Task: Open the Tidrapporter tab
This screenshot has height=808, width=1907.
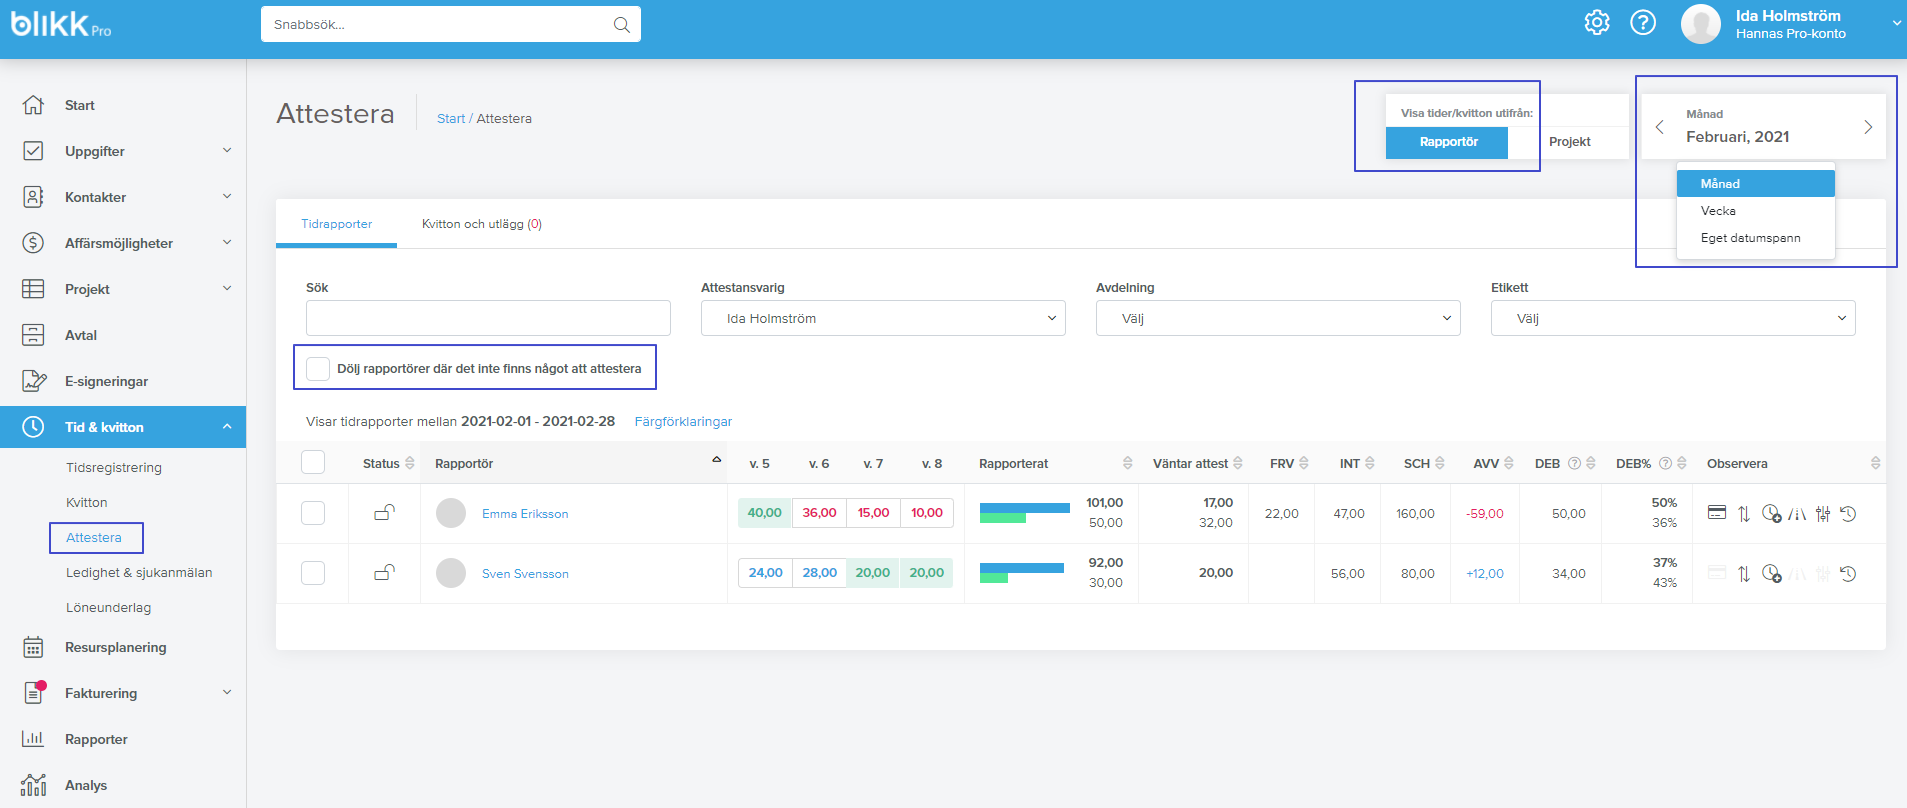Action: 336,224
